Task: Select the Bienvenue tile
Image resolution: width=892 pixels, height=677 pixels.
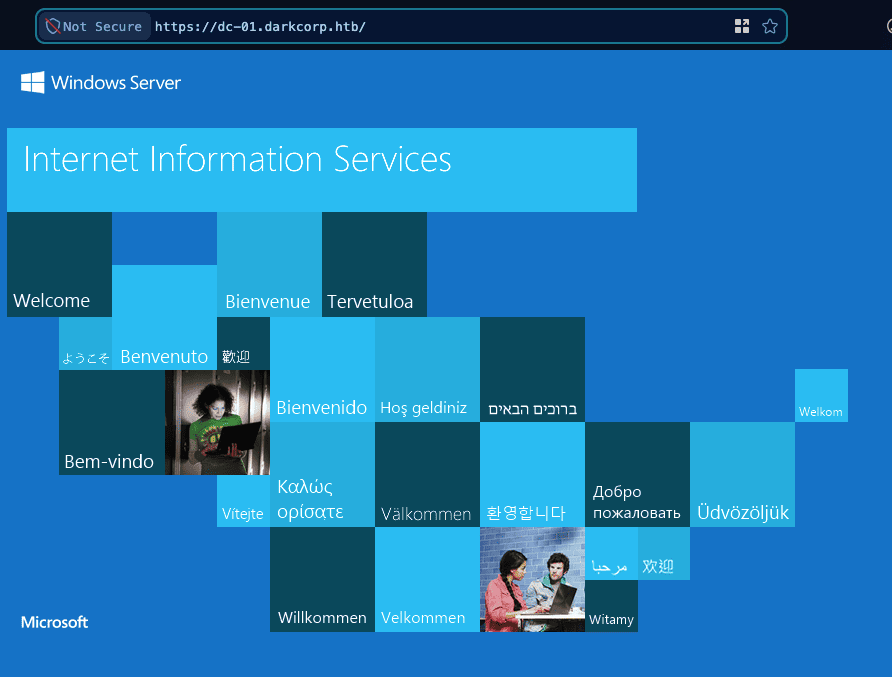Action: (x=269, y=265)
